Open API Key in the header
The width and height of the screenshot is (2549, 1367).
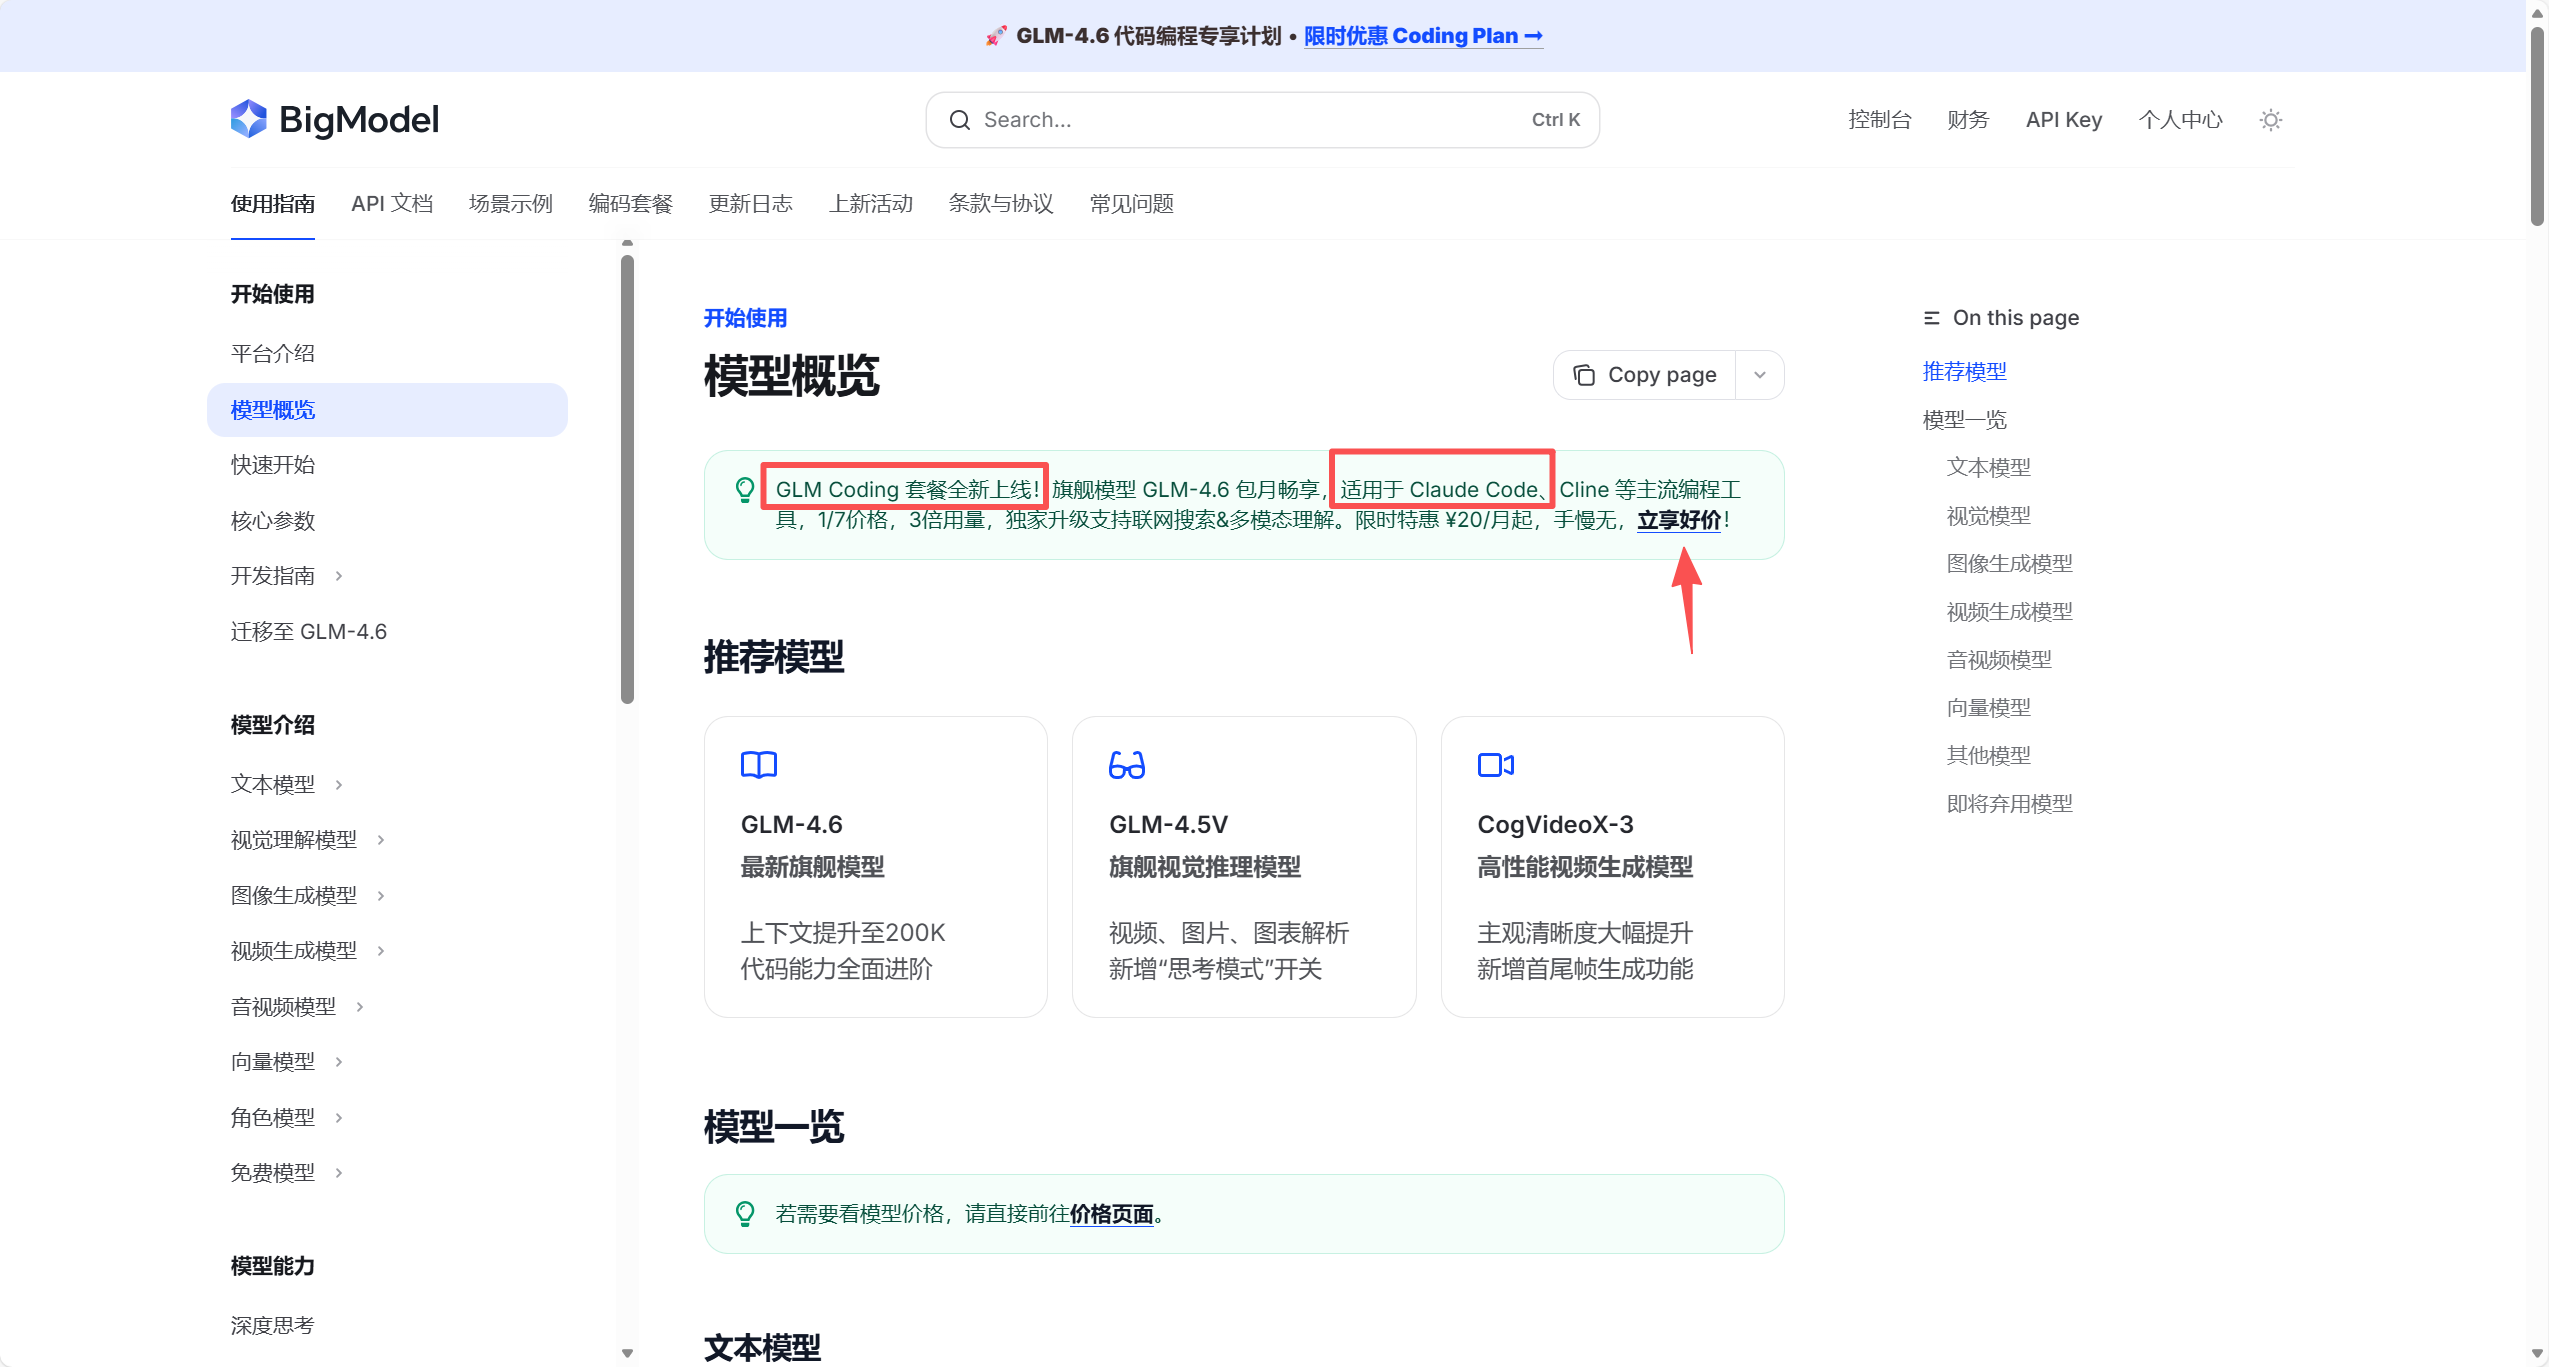click(2064, 120)
